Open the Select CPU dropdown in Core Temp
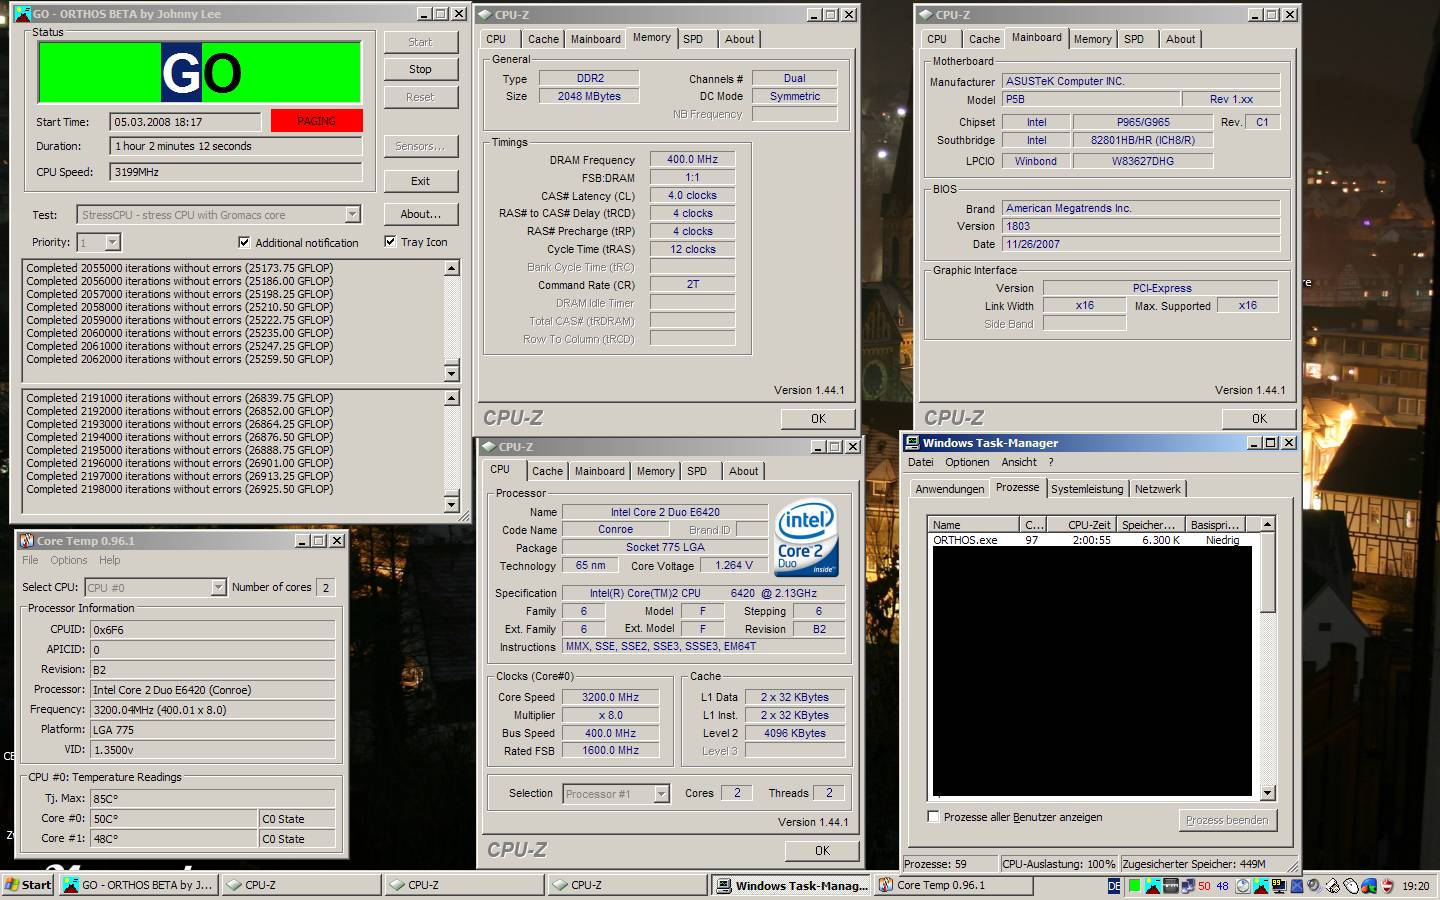The height and width of the screenshot is (900, 1440). click(219, 587)
